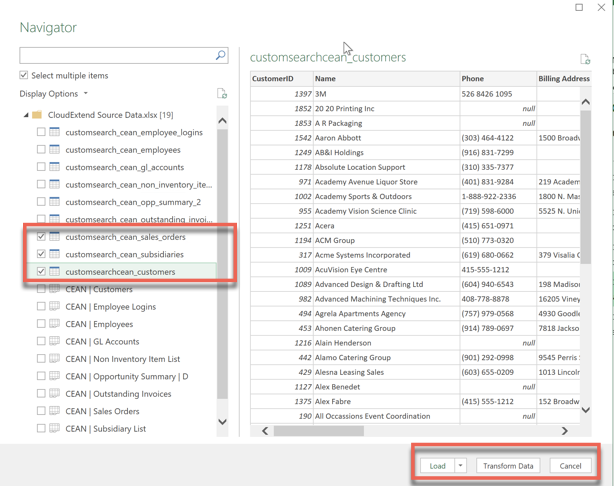
Task: Click the preview vertical scrollbar thumb
Action: 585,187
